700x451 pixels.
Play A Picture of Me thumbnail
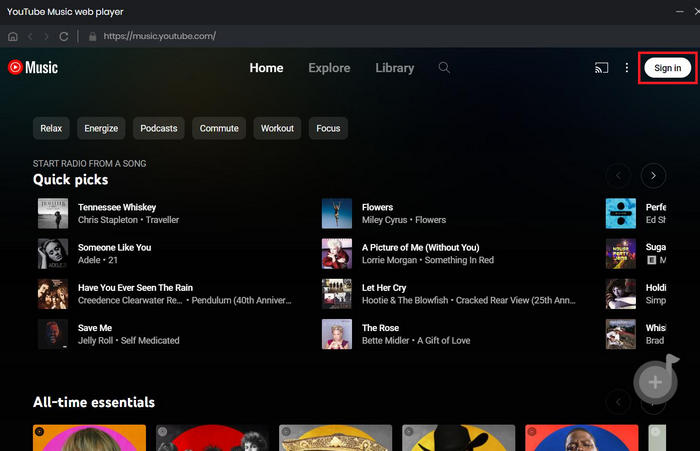[x=337, y=254]
